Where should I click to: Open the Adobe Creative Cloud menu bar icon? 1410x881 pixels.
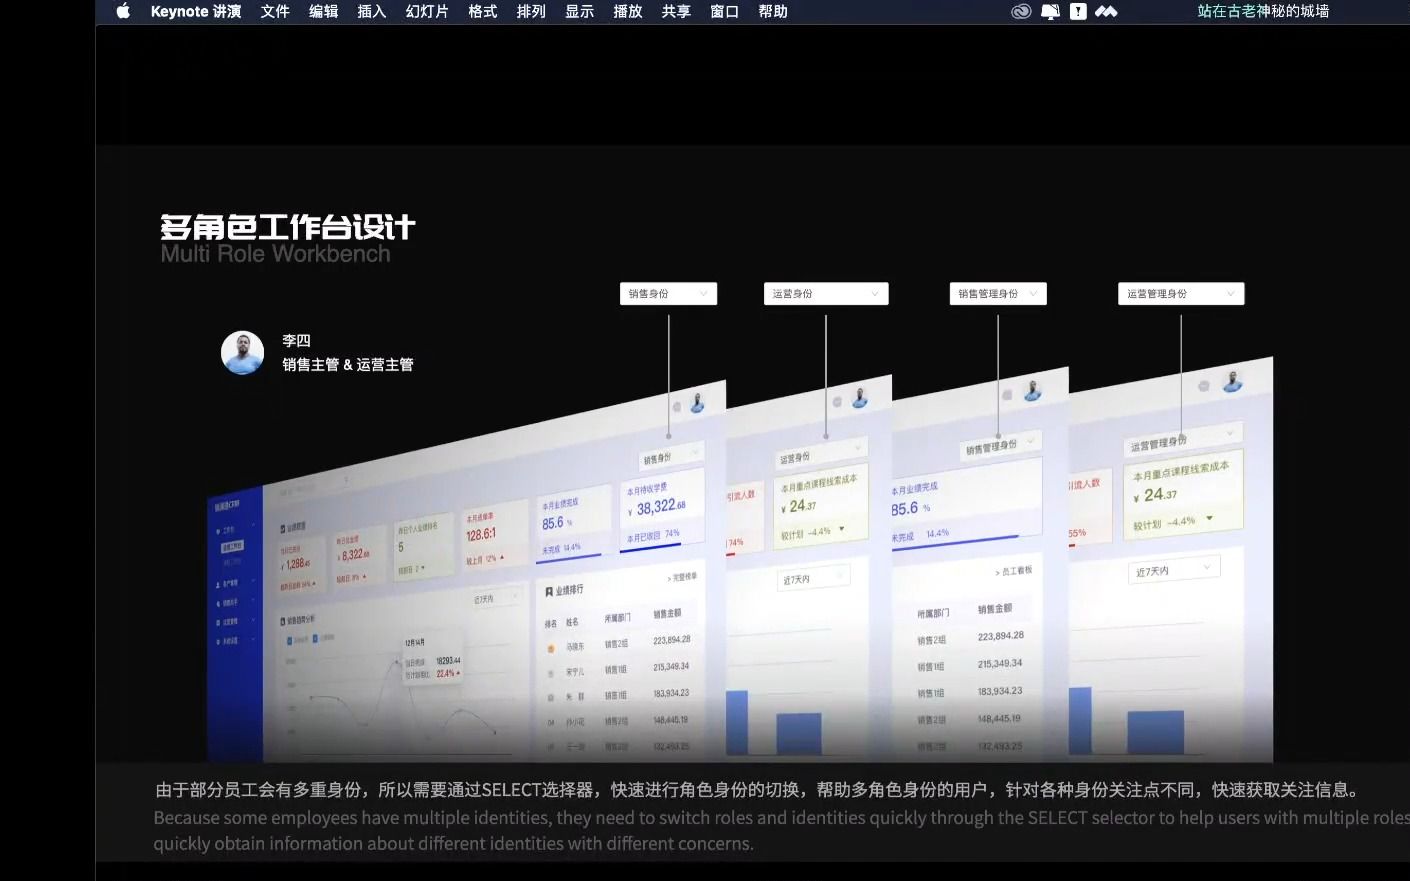click(x=1021, y=11)
